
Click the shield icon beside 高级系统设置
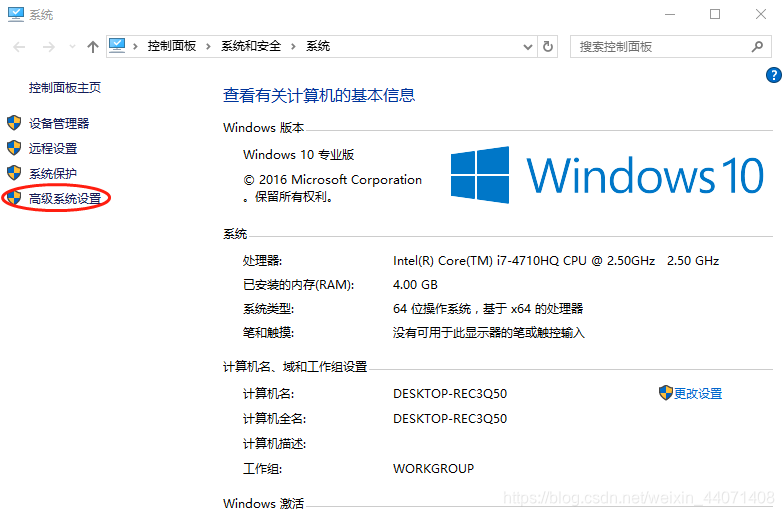(14, 198)
